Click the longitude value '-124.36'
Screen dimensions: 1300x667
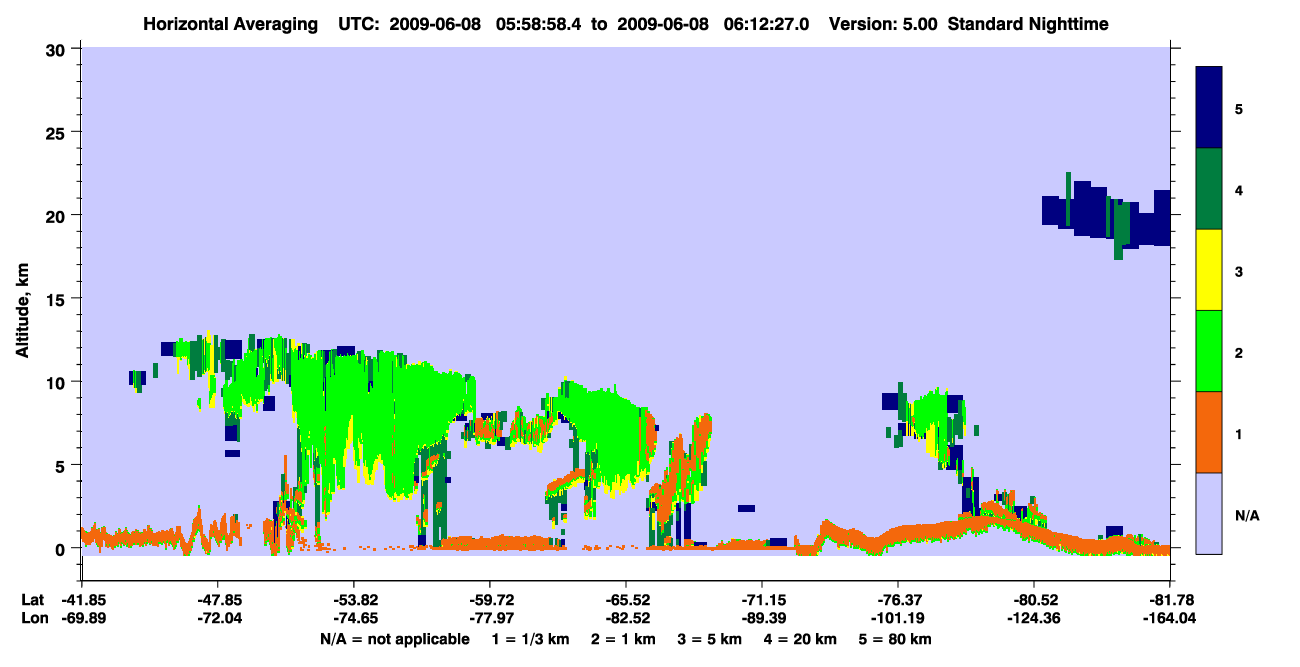click(1033, 618)
